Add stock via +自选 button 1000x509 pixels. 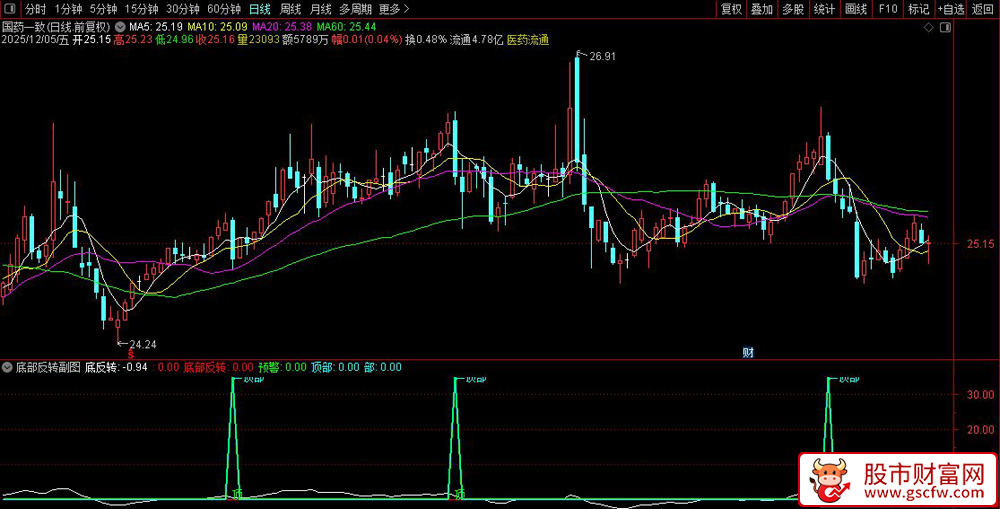point(951,9)
